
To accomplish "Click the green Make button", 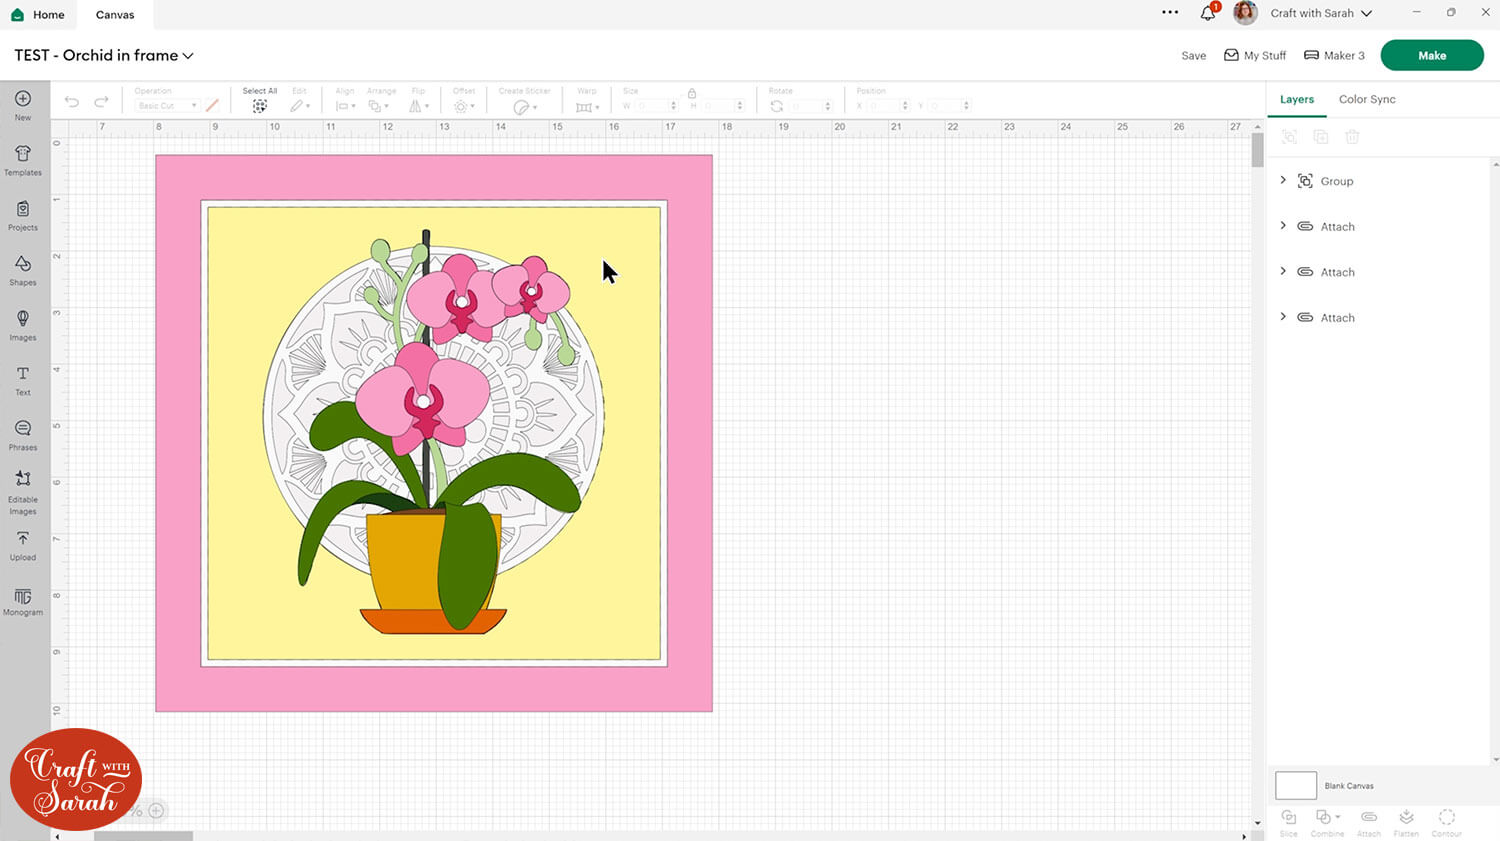I will click(1431, 56).
